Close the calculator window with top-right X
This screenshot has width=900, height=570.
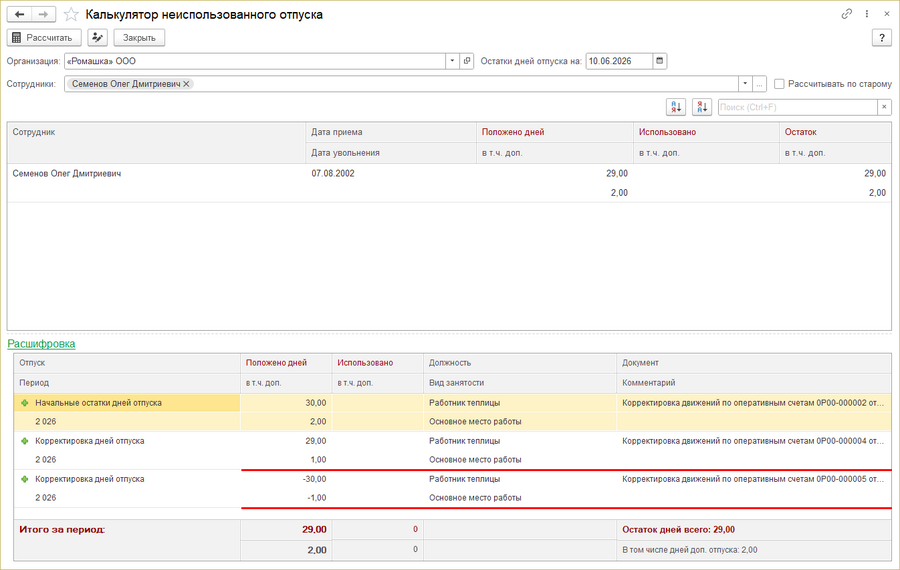coord(886,14)
